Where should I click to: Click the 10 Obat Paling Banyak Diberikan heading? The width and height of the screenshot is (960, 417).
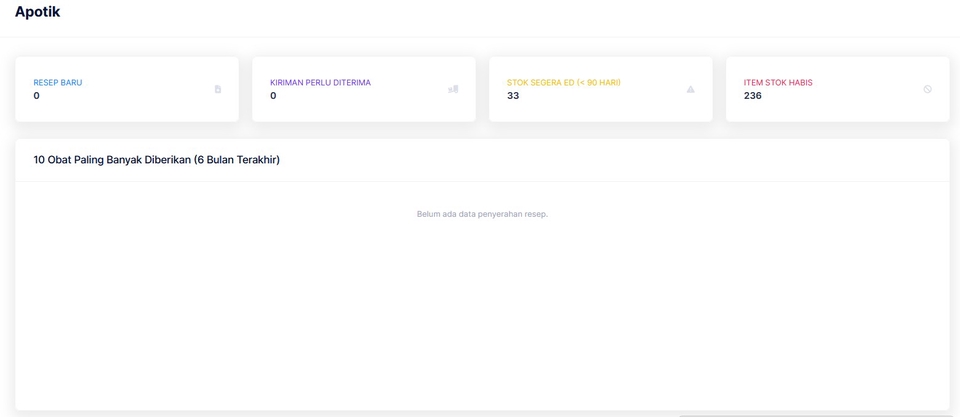pyautogui.click(x=157, y=160)
